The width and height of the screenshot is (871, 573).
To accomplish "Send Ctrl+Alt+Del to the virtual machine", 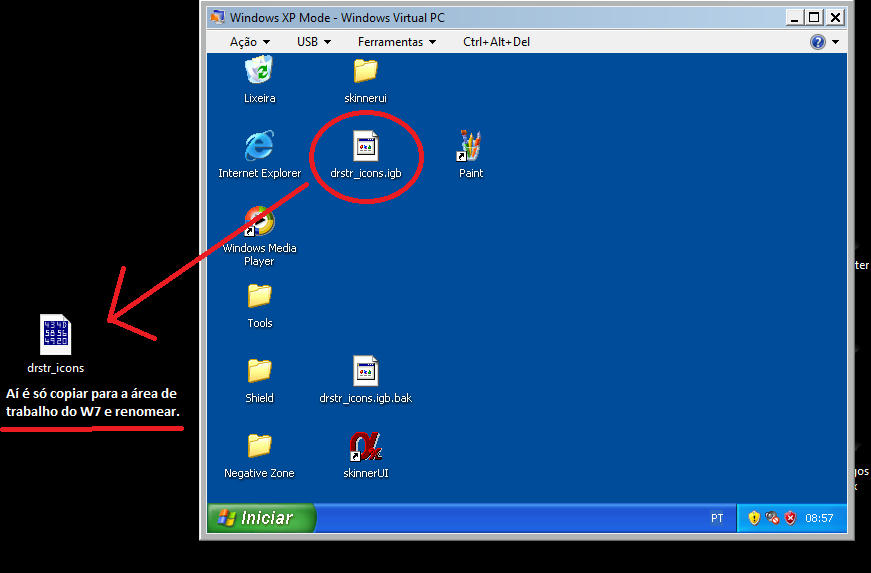I will [x=497, y=42].
